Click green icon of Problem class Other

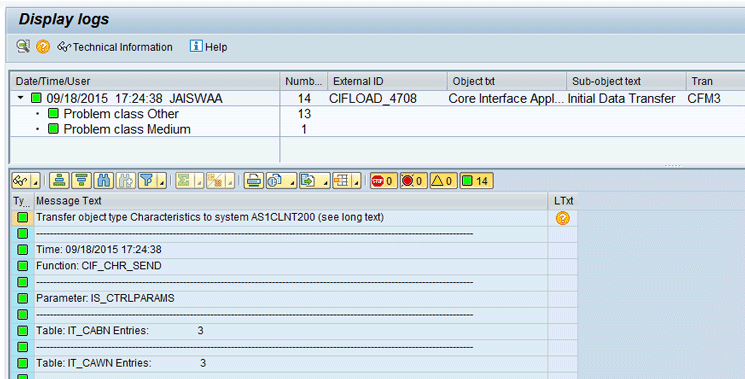[x=54, y=114]
